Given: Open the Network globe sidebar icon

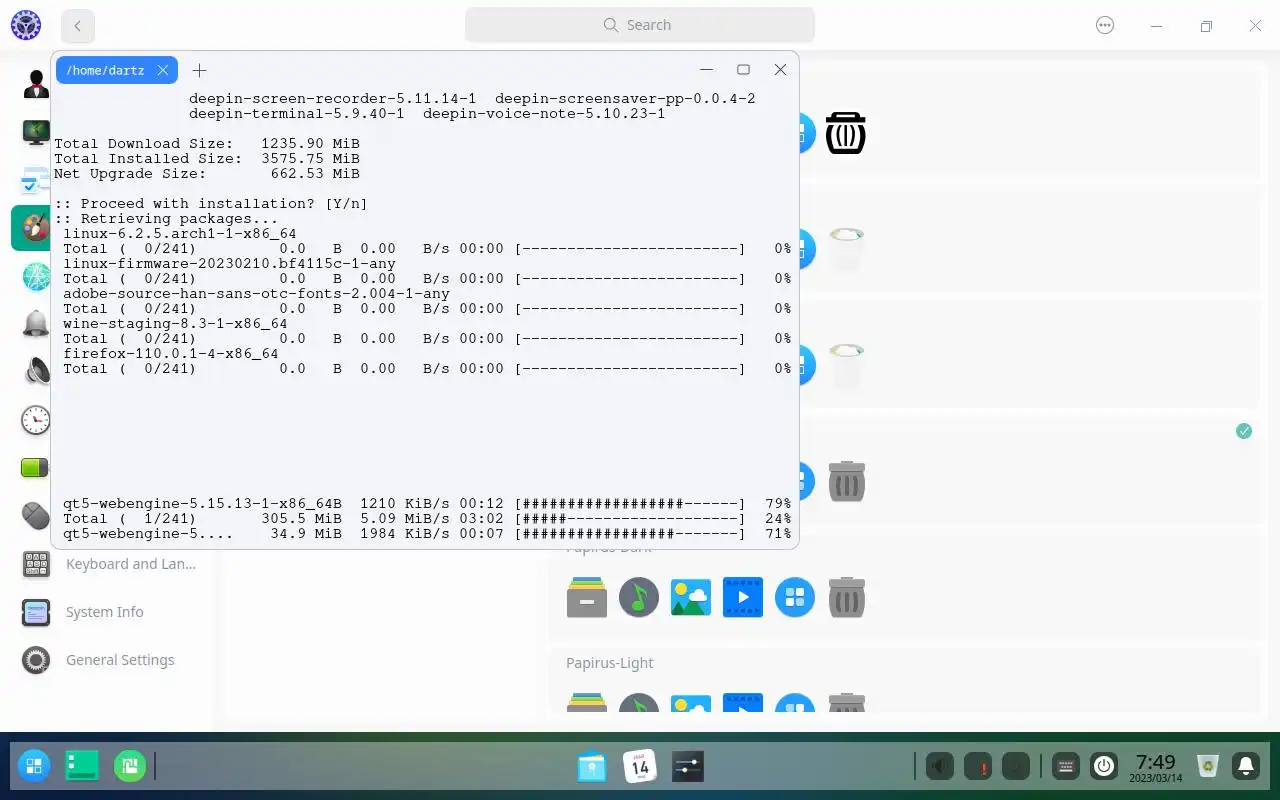Looking at the screenshot, I should pyautogui.click(x=36, y=276).
